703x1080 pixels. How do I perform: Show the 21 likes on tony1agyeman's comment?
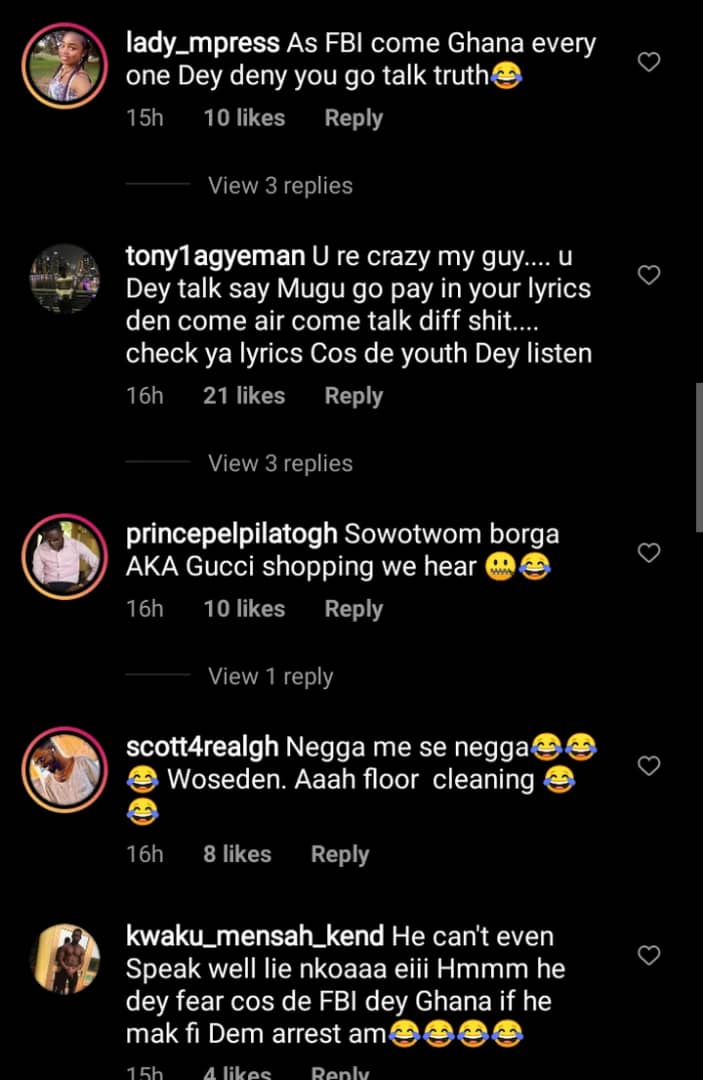pyautogui.click(x=244, y=396)
